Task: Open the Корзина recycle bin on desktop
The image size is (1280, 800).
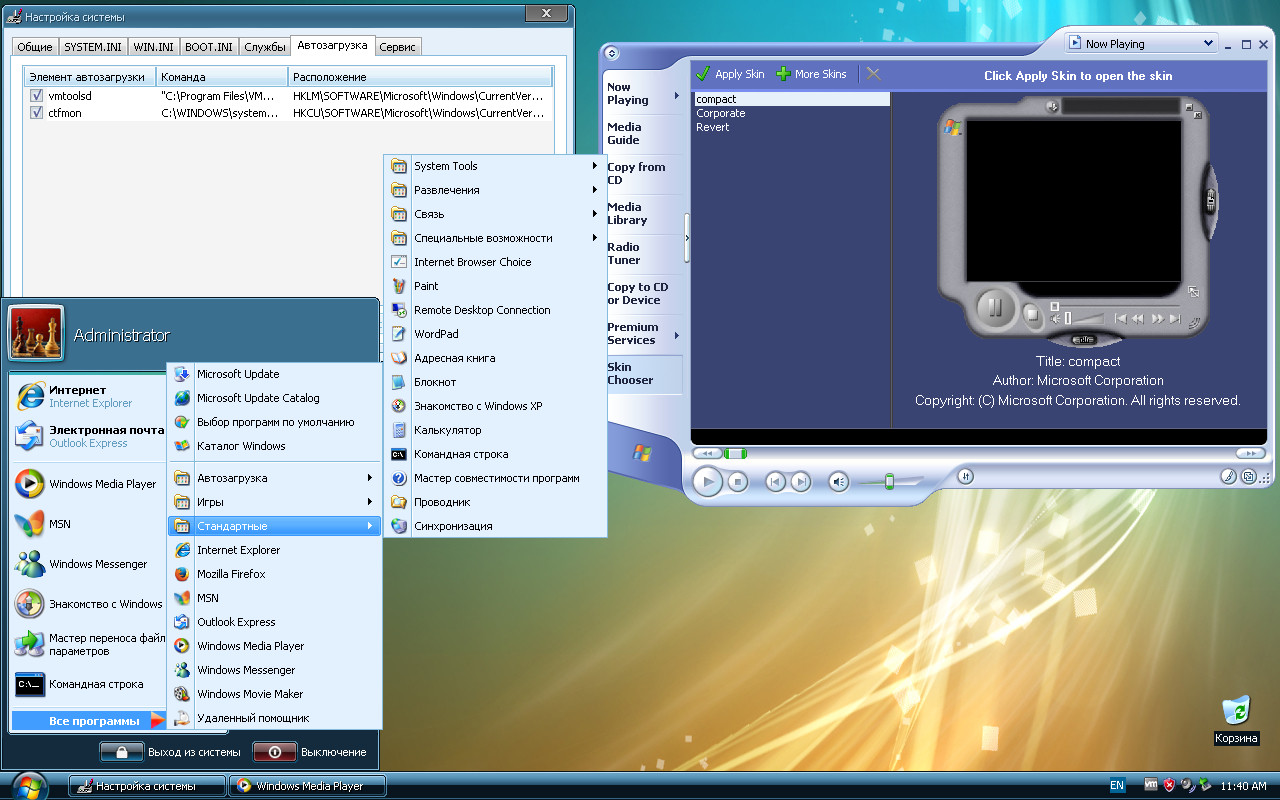Action: click(x=1236, y=712)
